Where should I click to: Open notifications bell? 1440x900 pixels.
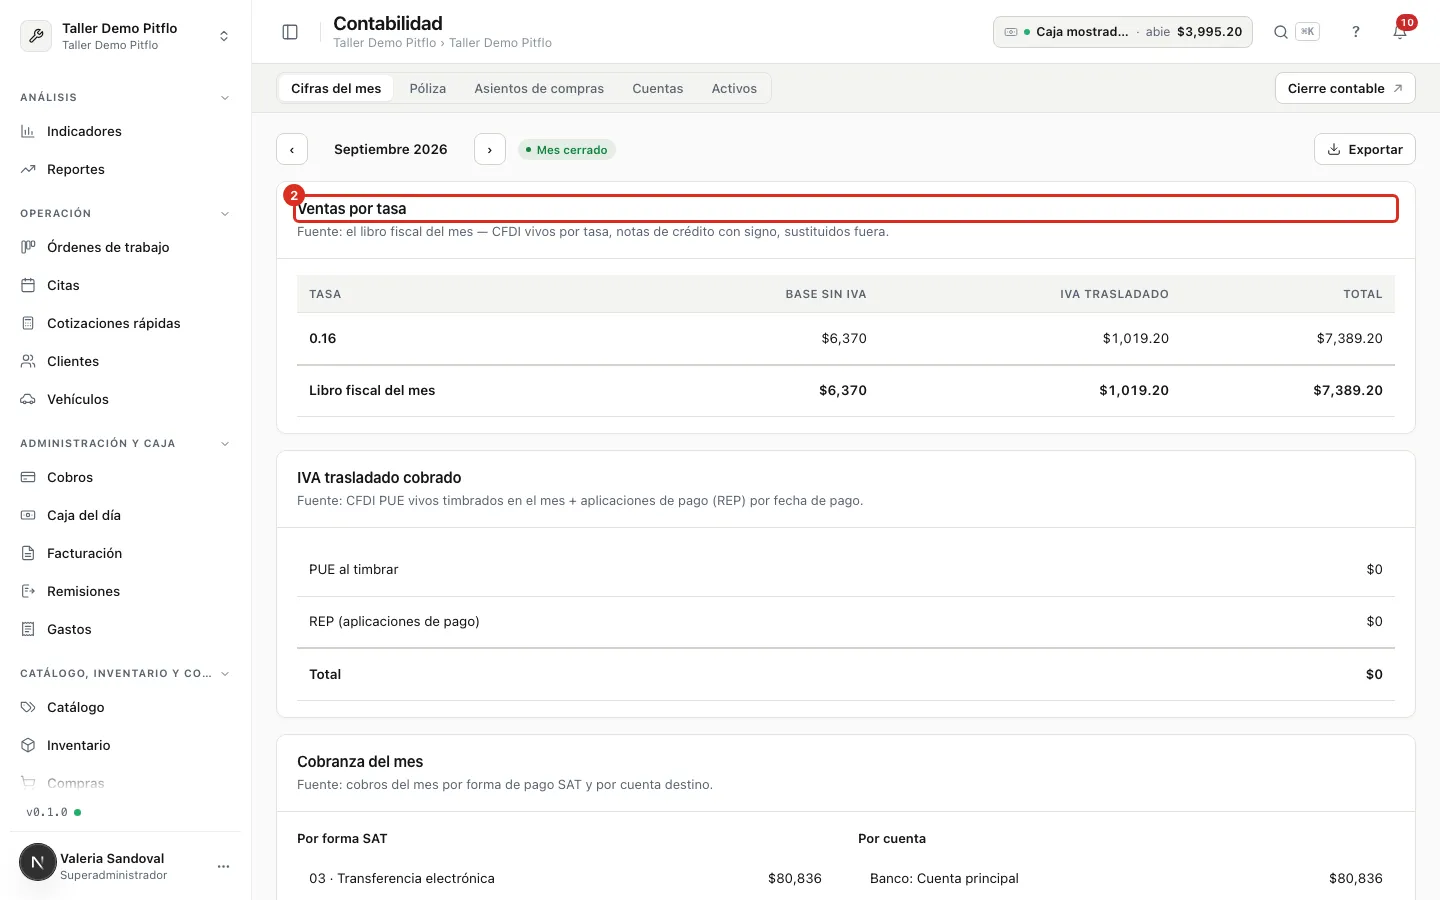tap(1400, 32)
